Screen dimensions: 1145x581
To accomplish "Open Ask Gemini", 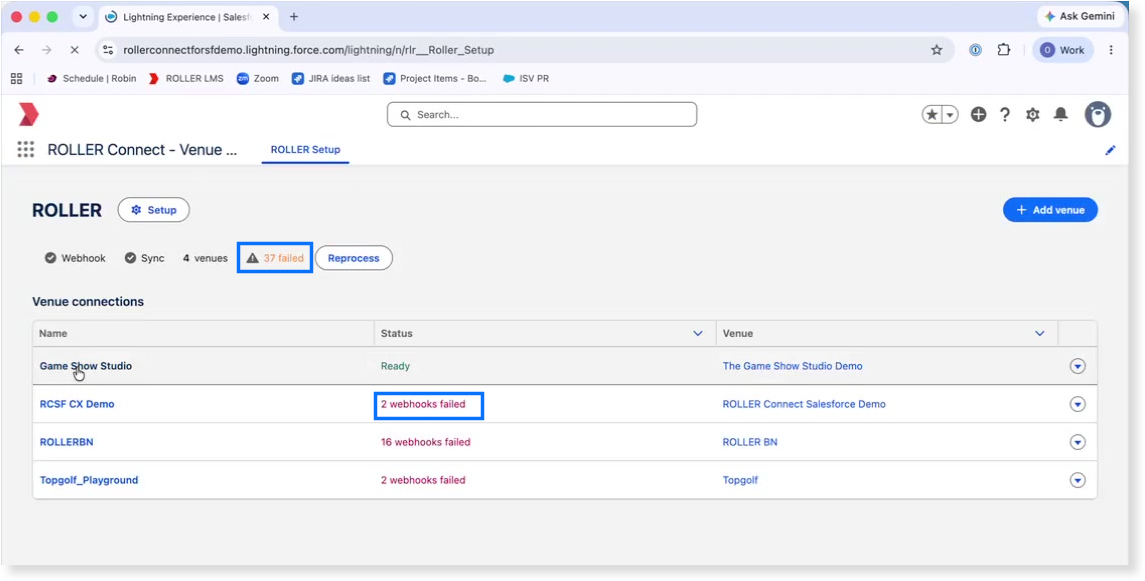I will tap(1079, 16).
